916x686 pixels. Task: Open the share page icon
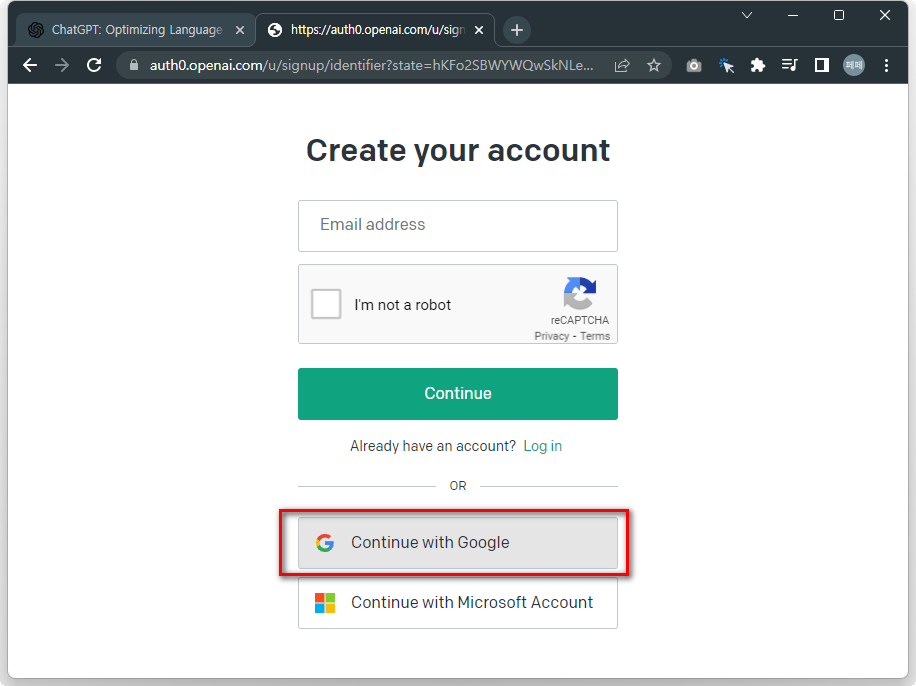point(622,65)
